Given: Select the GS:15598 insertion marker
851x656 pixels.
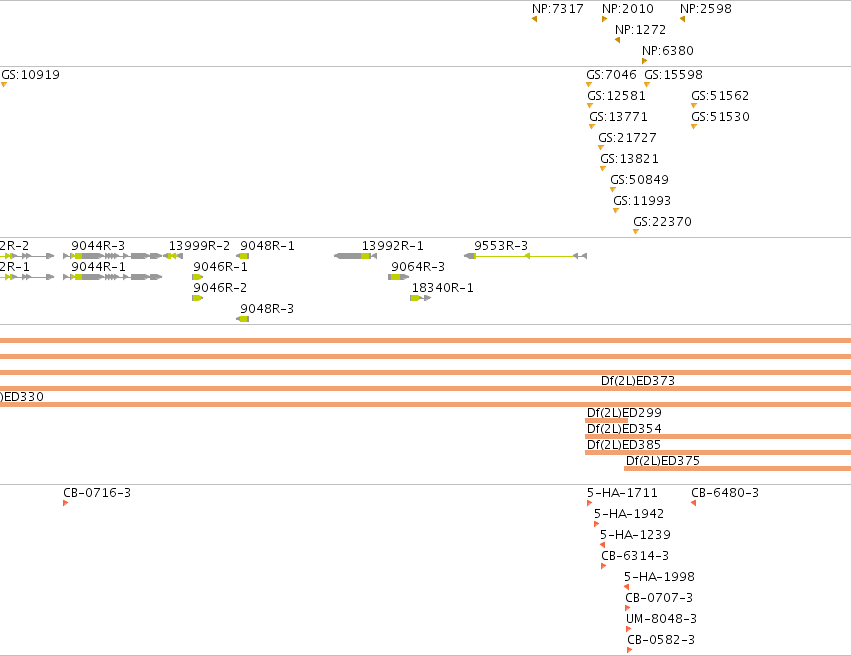Looking at the screenshot, I should point(647,84).
